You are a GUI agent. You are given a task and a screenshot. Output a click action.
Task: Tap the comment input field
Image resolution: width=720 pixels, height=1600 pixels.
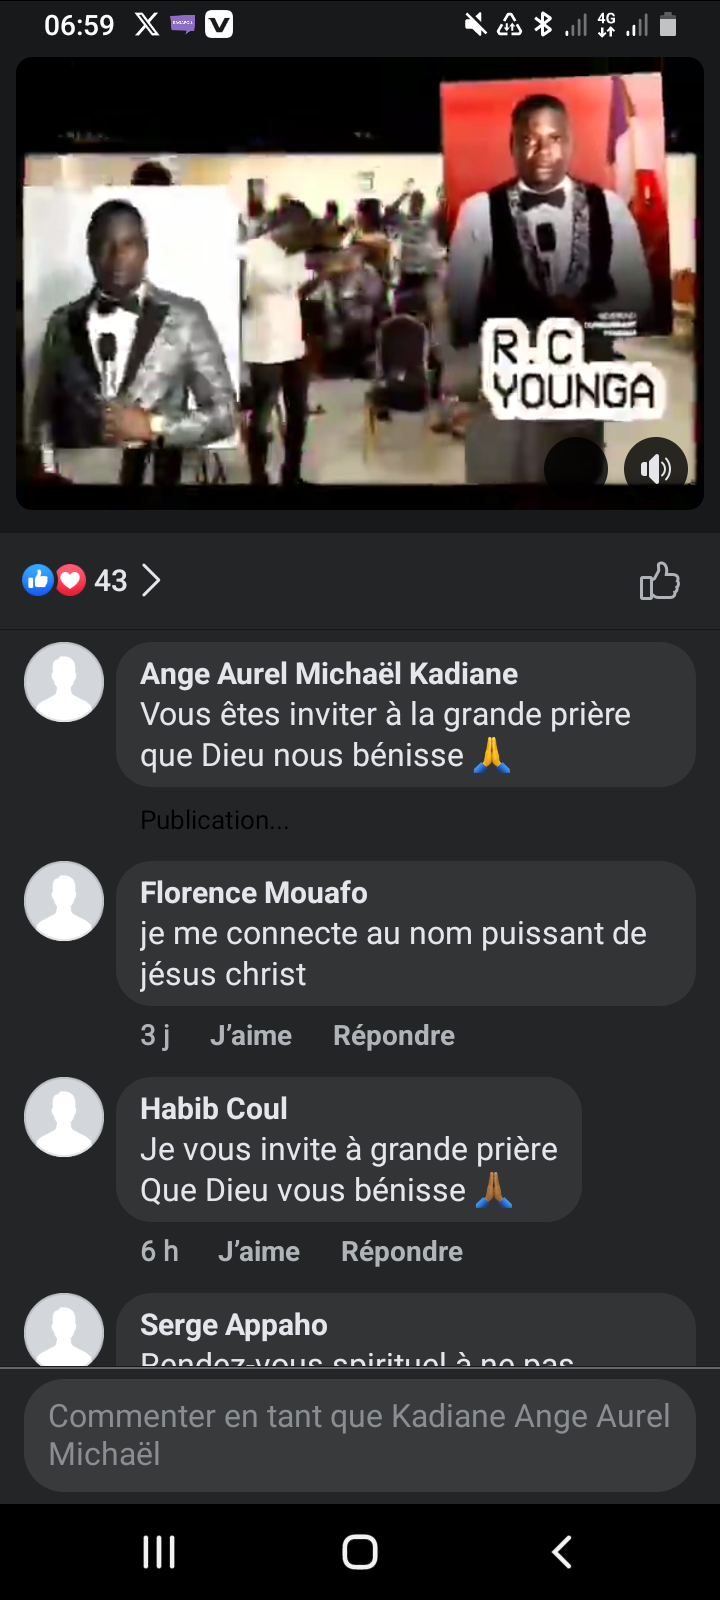(360, 1435)
